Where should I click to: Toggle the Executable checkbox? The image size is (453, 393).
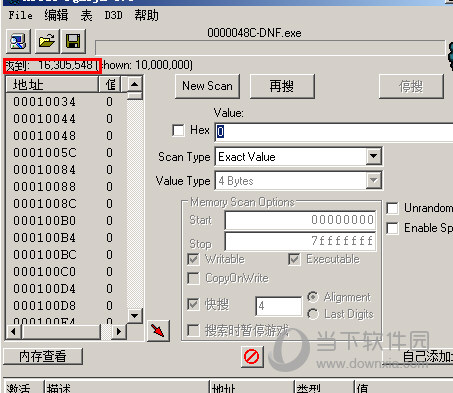tap(294, 259)
